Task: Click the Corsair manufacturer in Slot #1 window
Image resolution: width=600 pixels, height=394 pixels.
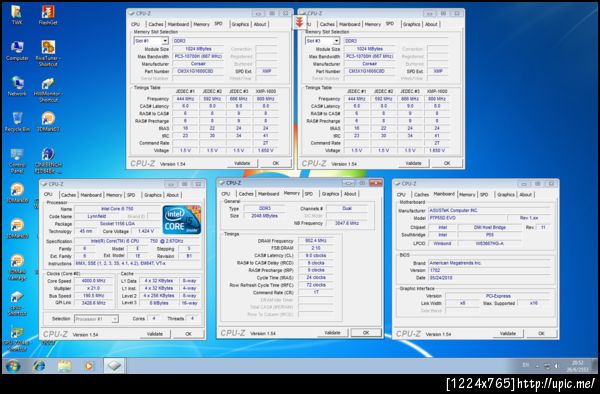Action: [198, 64]
